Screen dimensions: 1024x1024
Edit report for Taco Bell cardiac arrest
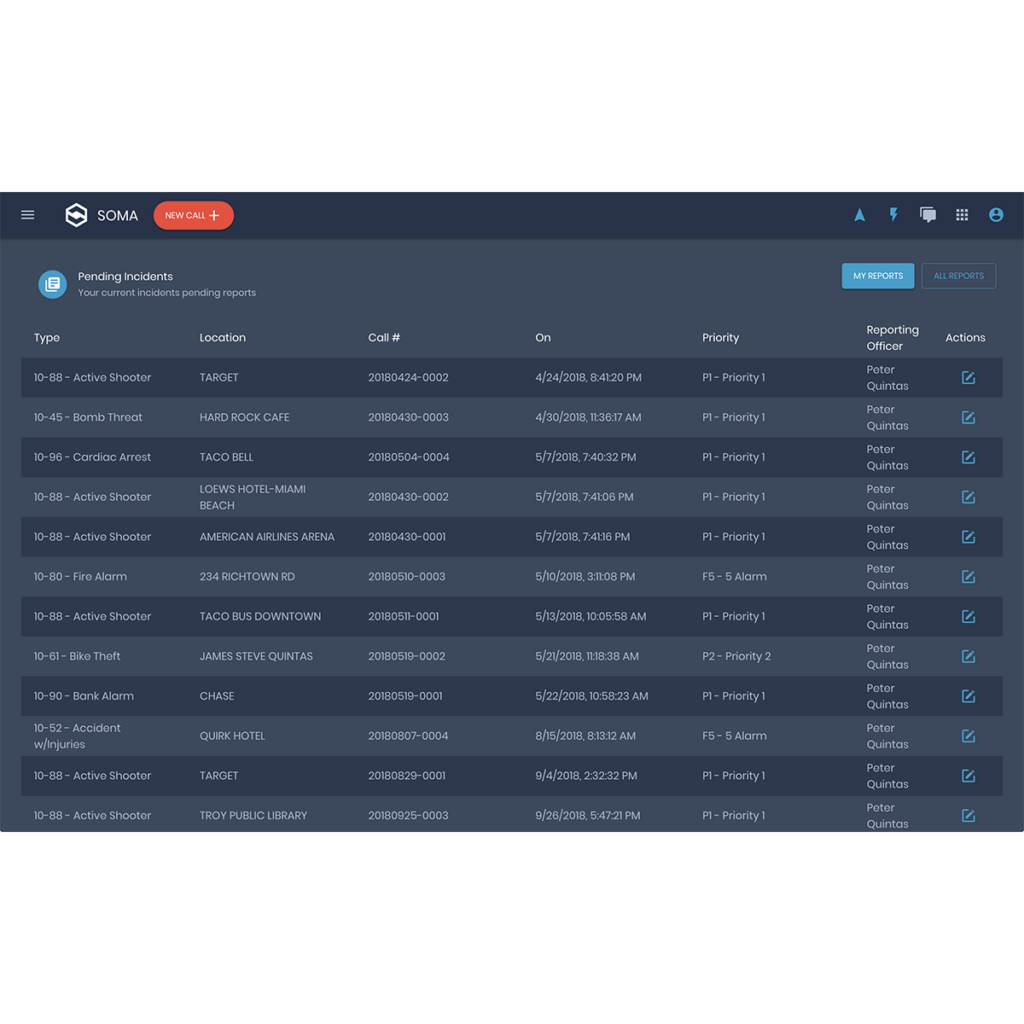pos(968,457)
